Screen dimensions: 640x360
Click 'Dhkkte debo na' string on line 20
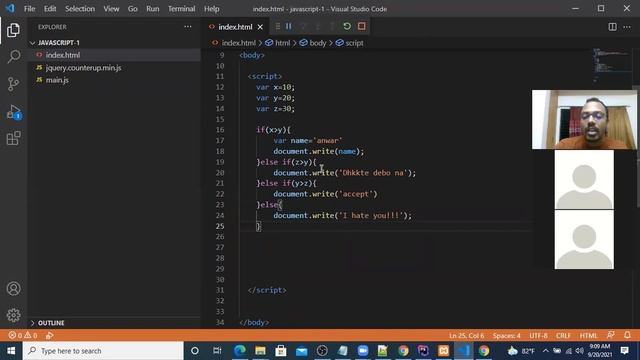[x=373, y=173]
